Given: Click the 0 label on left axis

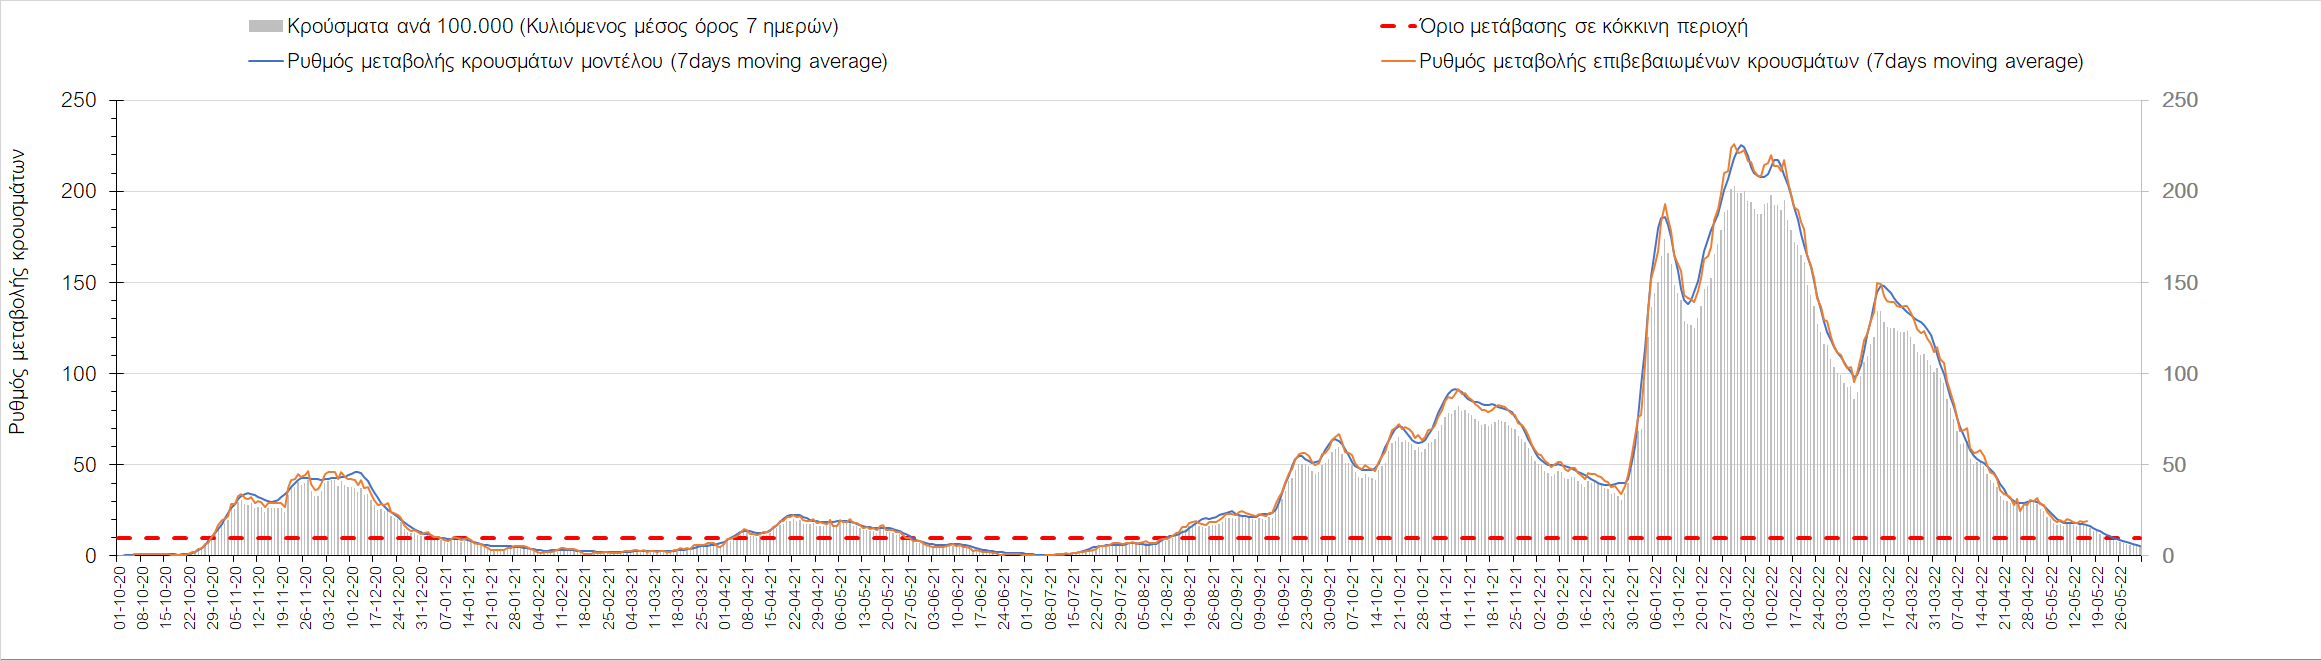Looking at the screenshot, I should pos(91,556).
